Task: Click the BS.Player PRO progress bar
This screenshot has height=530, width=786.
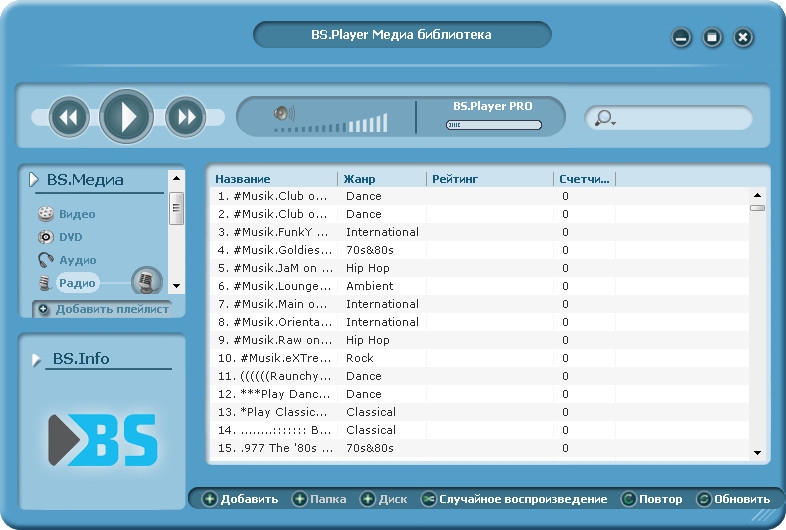Action: click(494, 125)
